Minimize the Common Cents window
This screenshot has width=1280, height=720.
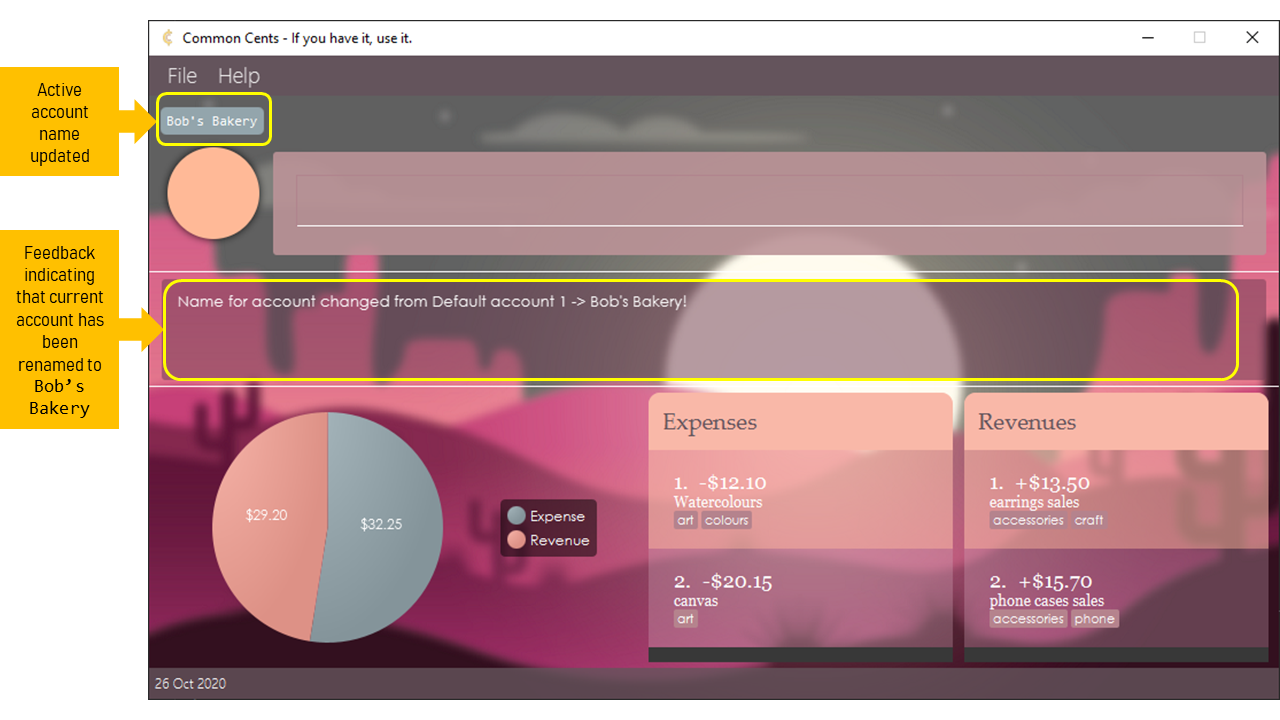pos(1147,38)
